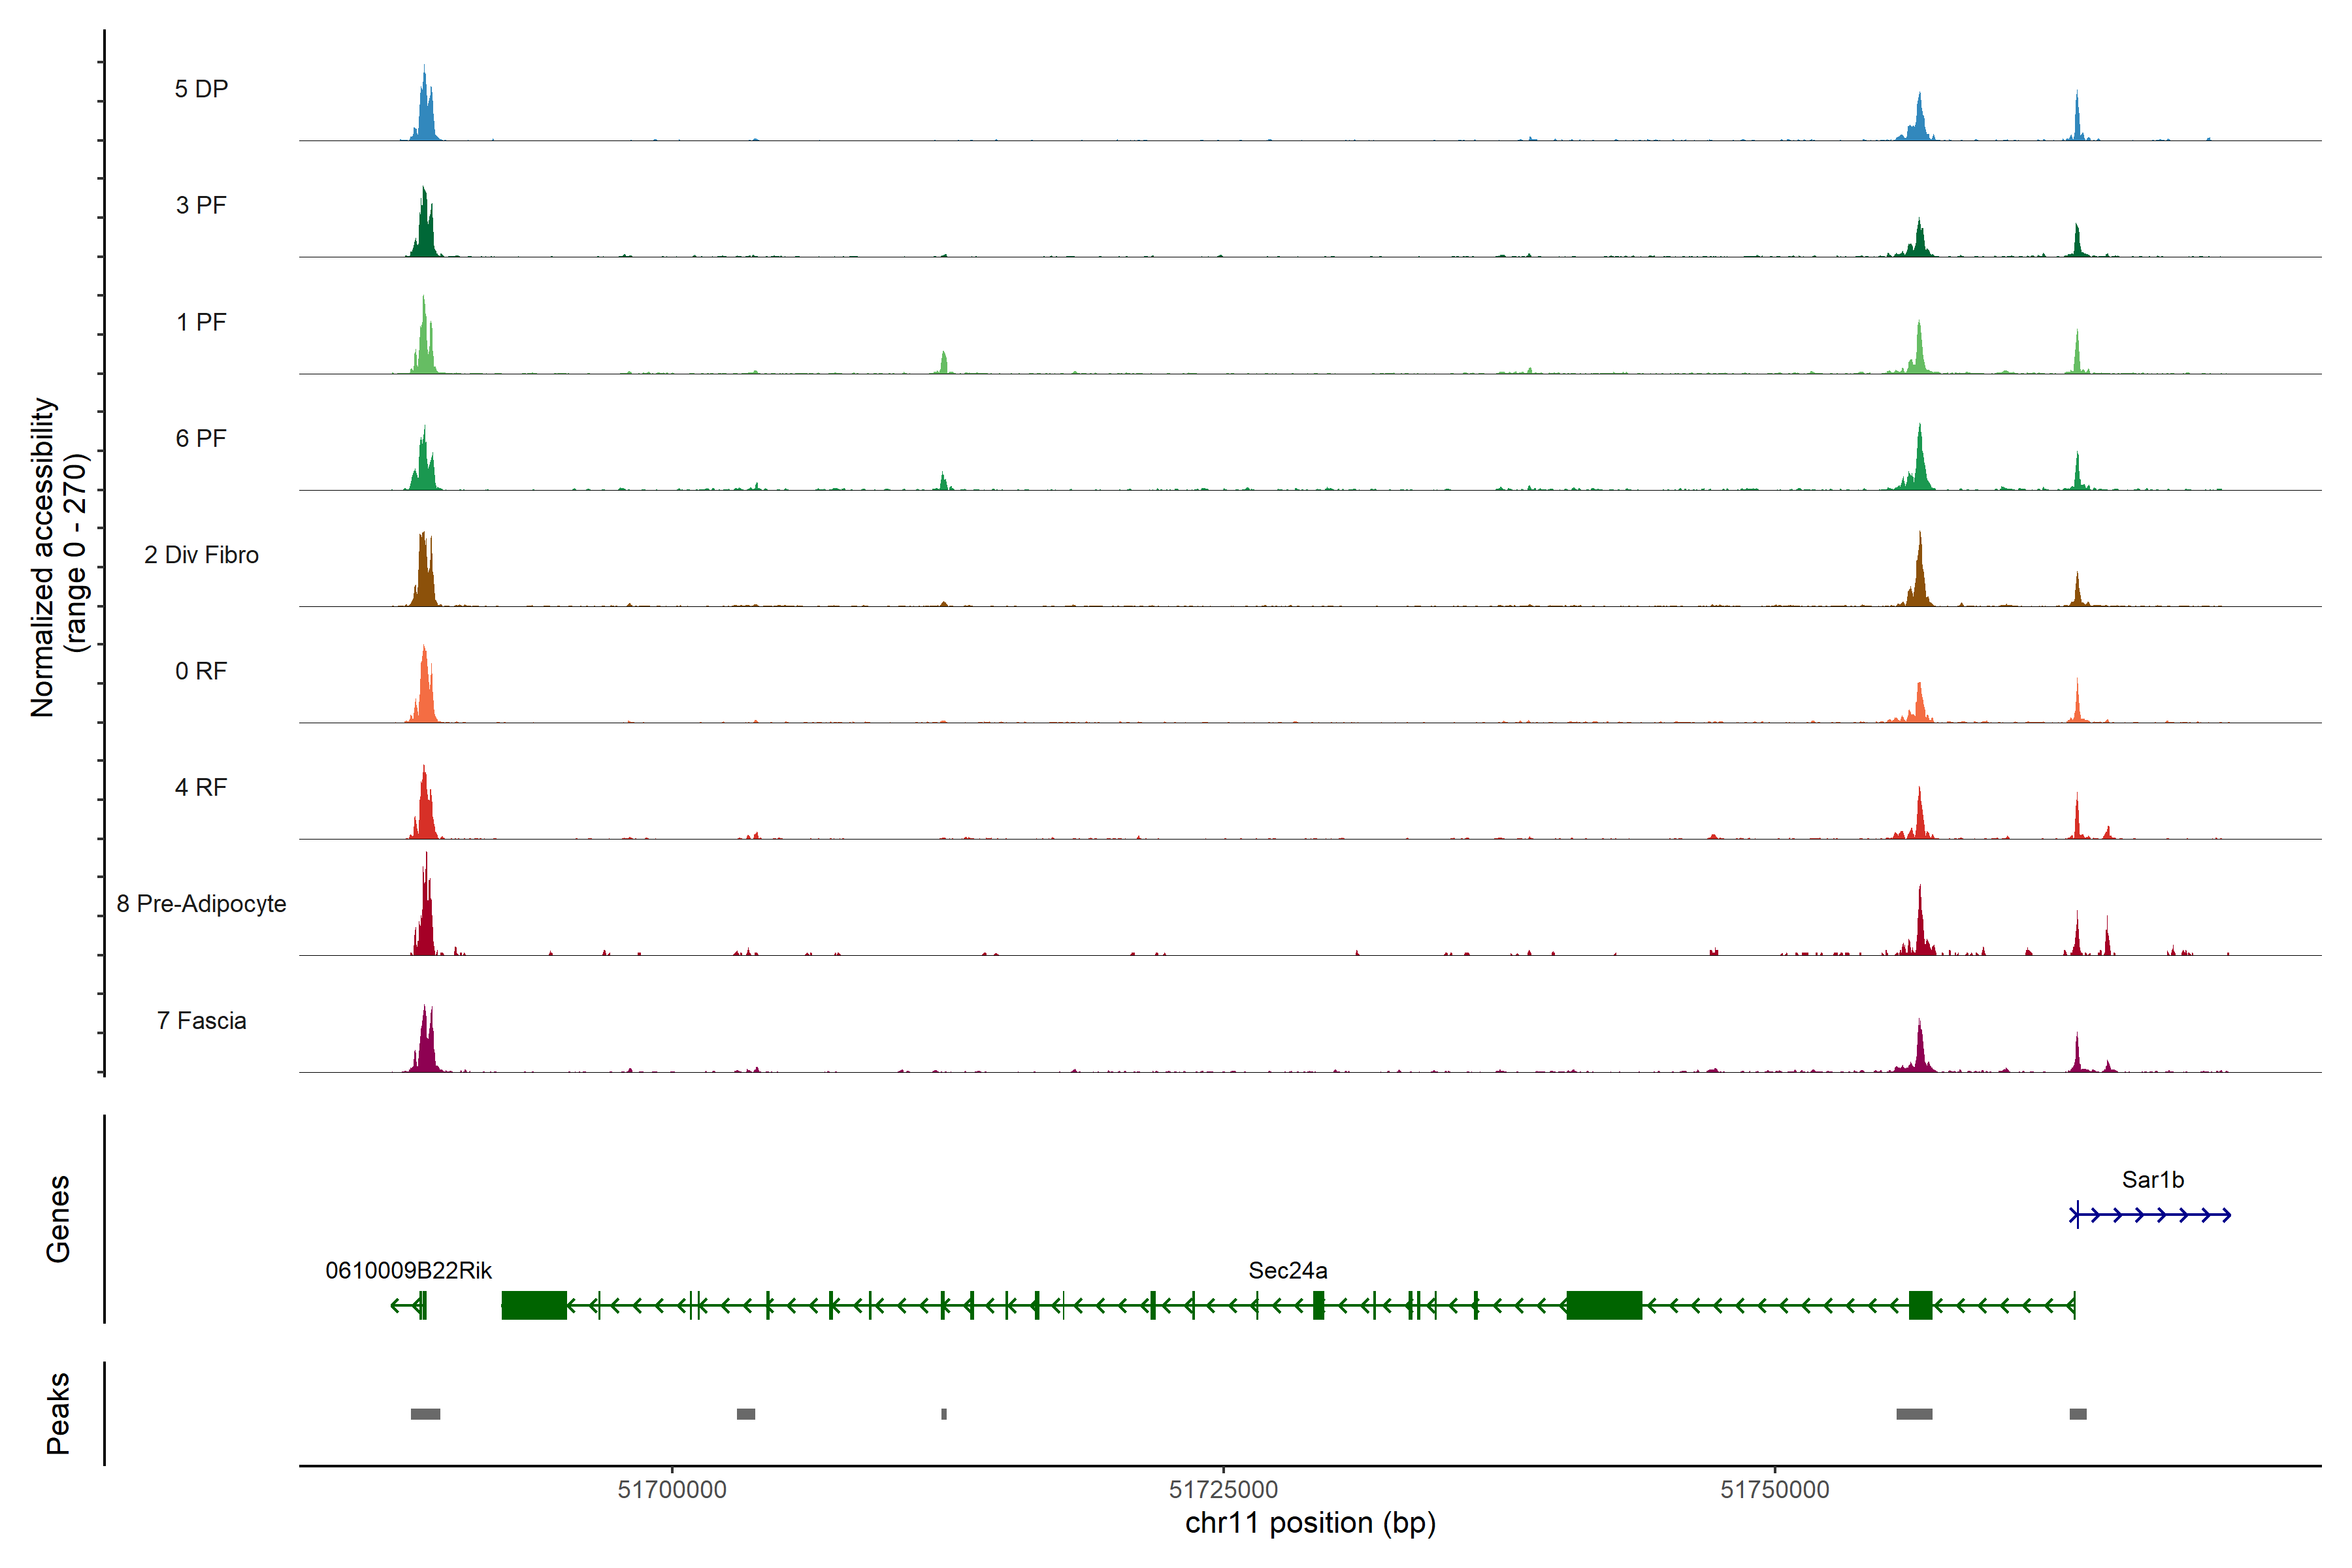This screenshot has height=1568, width=2352.
Task: Click the 51750000 axis tick label
Action: (1774, 1490)
